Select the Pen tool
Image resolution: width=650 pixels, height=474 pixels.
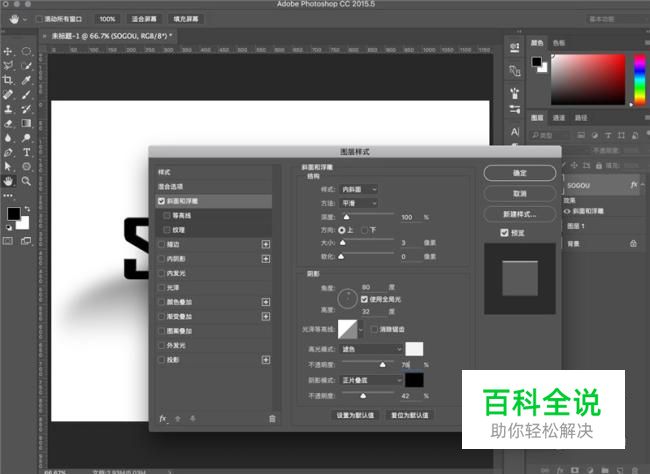coord(8,152)
